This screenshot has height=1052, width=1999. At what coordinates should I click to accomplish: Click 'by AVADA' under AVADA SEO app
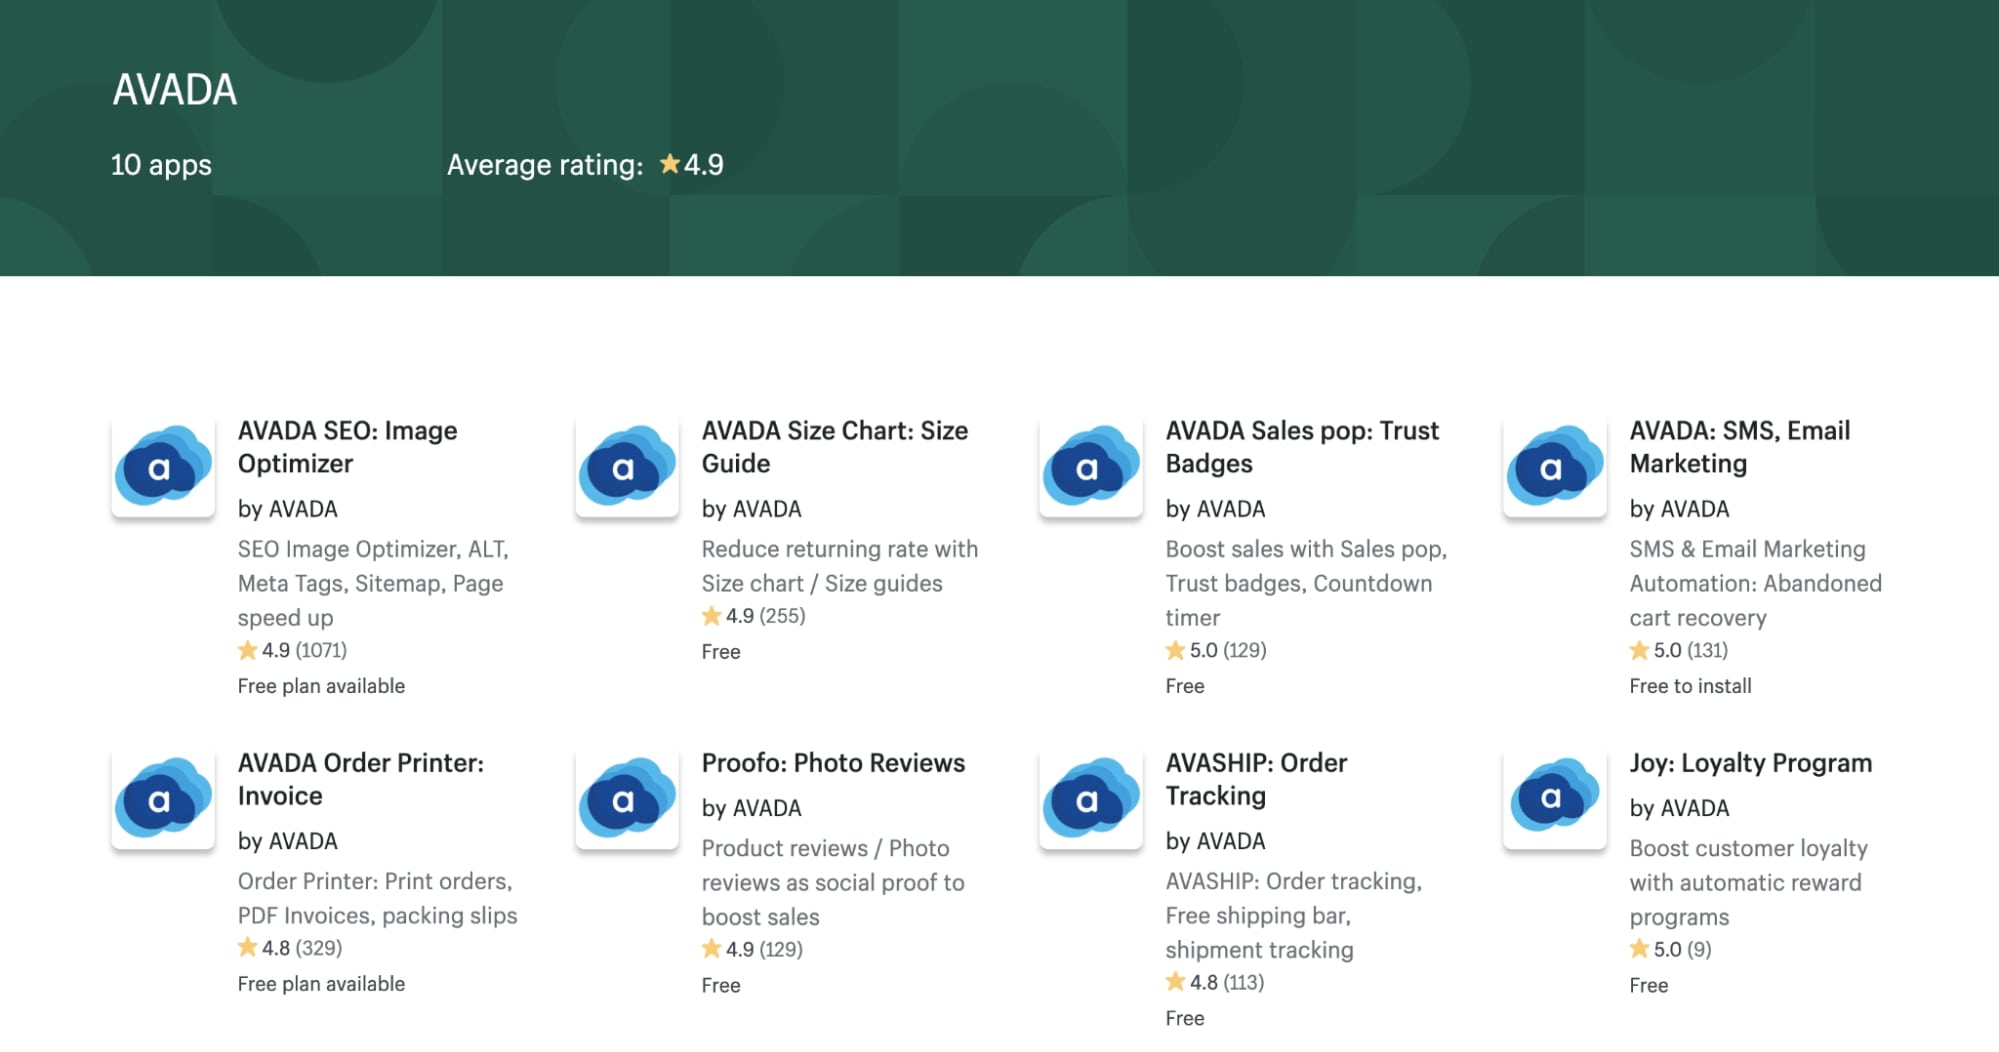pos(288,509)
